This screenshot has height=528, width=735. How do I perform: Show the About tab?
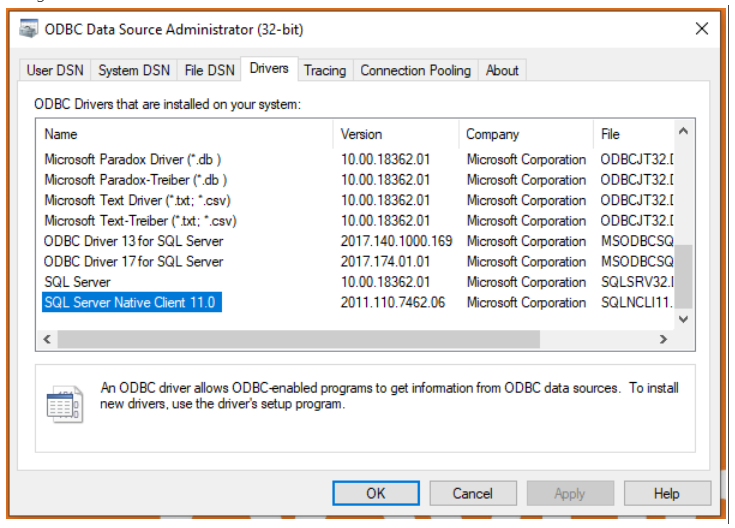click(502, 70)
